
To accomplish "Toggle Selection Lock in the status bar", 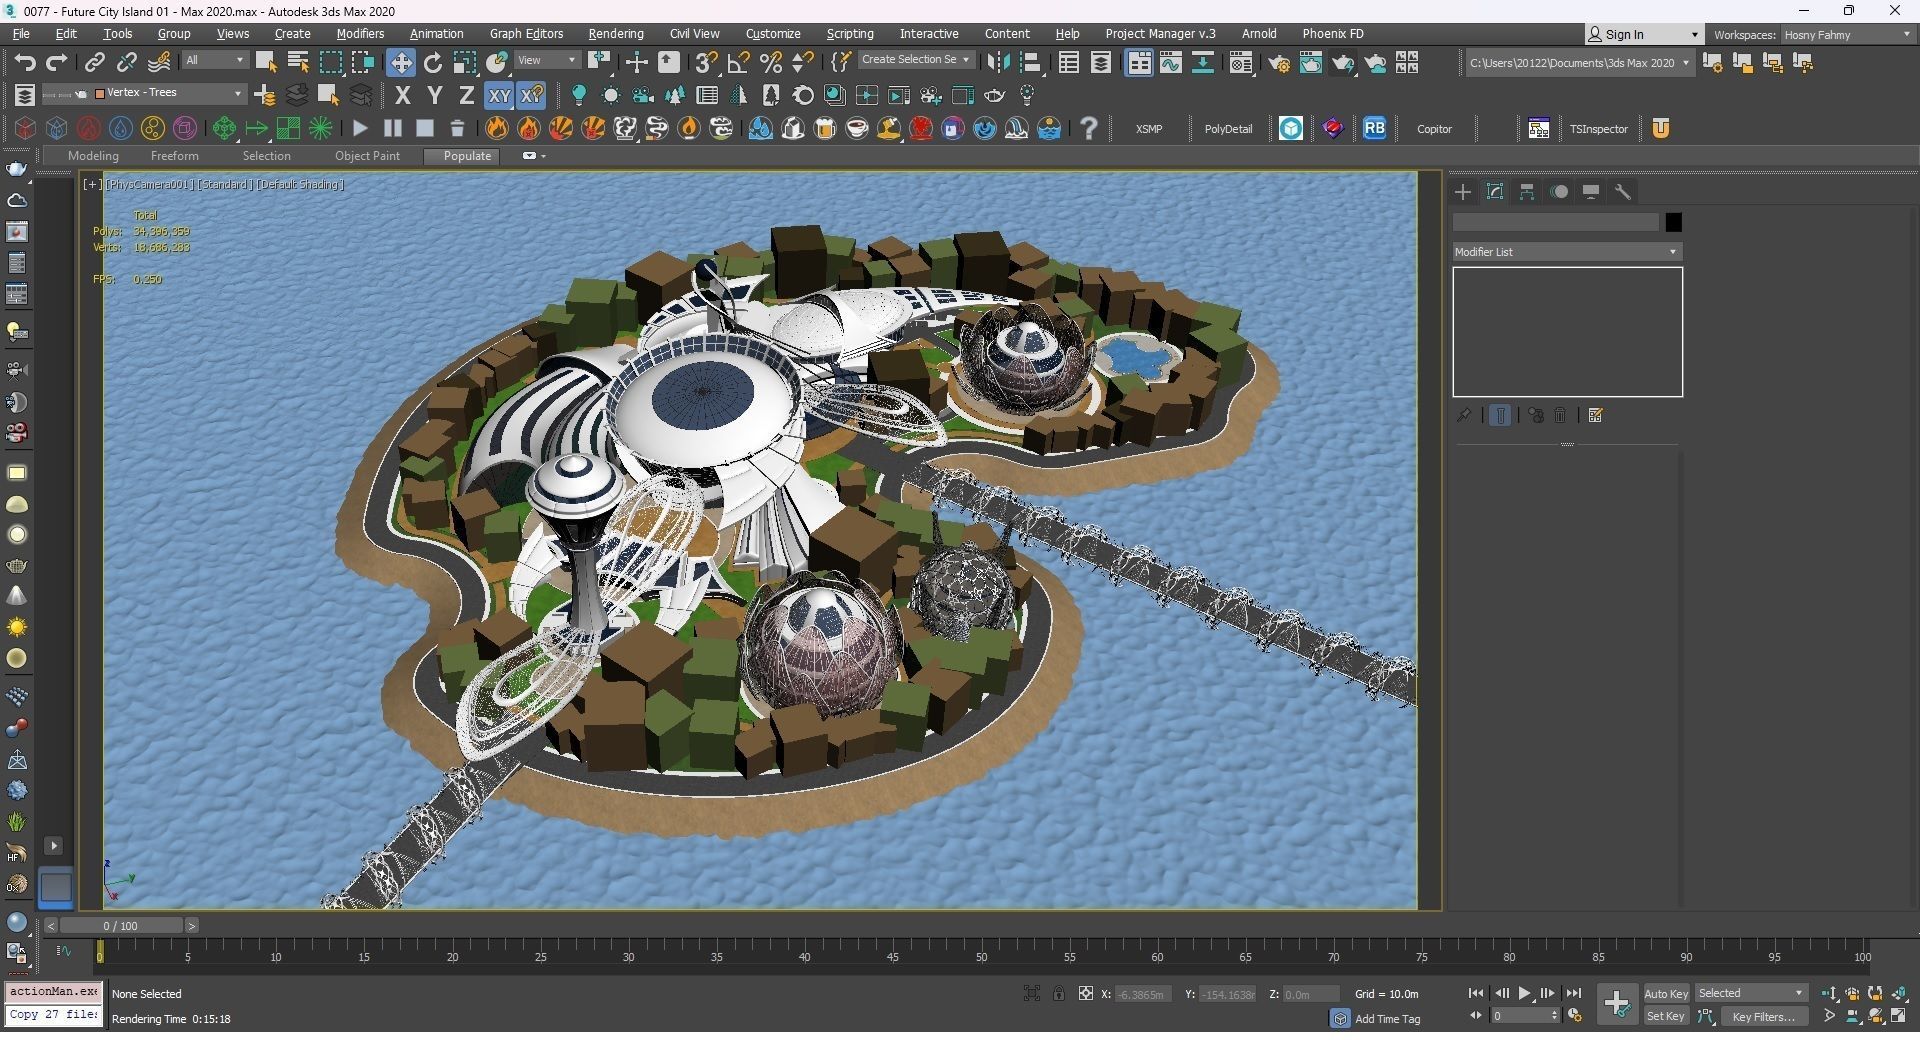I will click(1058, 994).
